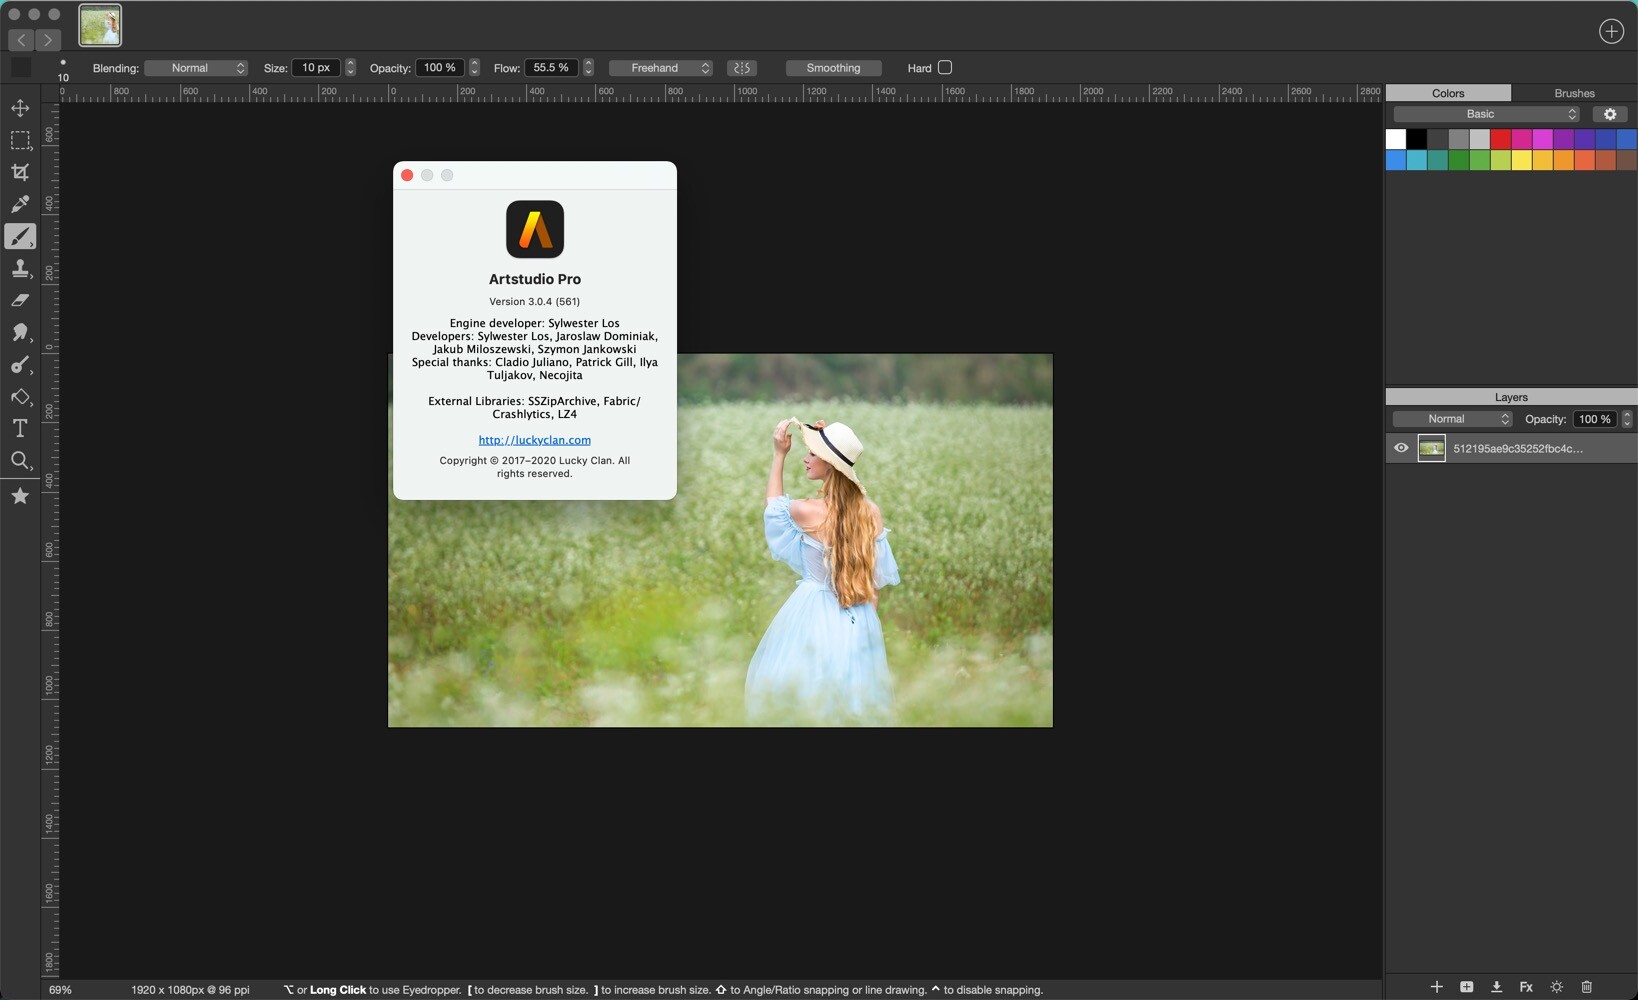
Task: Enable the Hard checkbox
Action: 945,68
